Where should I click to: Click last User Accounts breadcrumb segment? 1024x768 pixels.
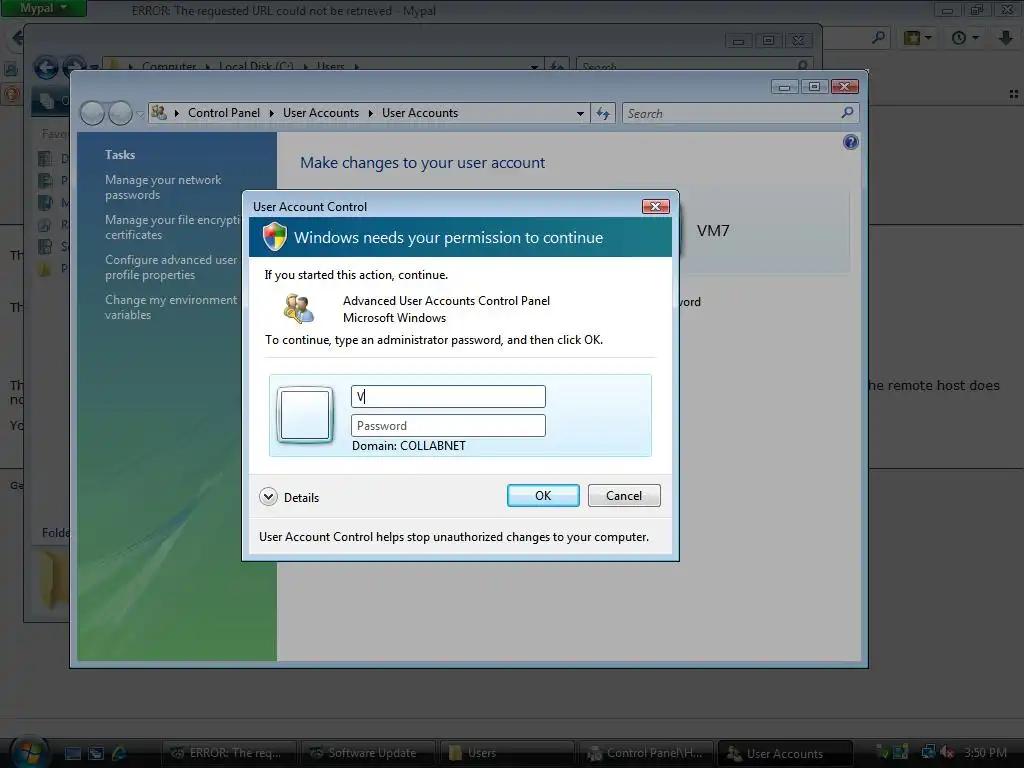(x=420, y=113)
